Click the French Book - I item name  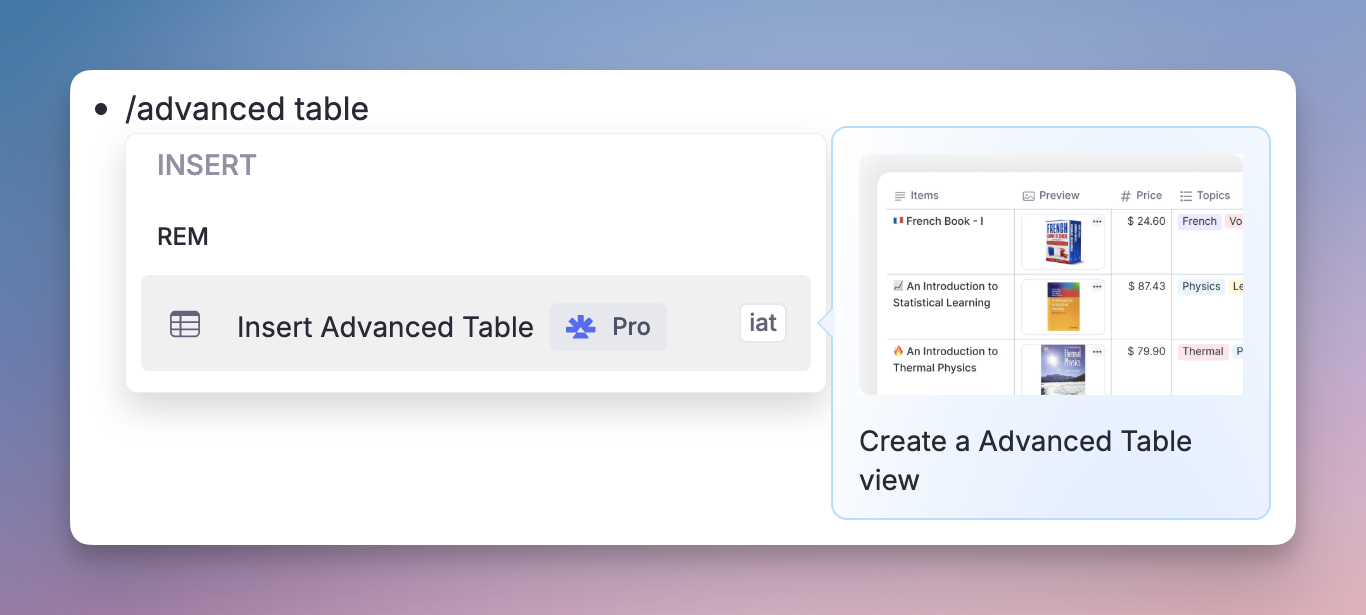click(x=944, y=221)
